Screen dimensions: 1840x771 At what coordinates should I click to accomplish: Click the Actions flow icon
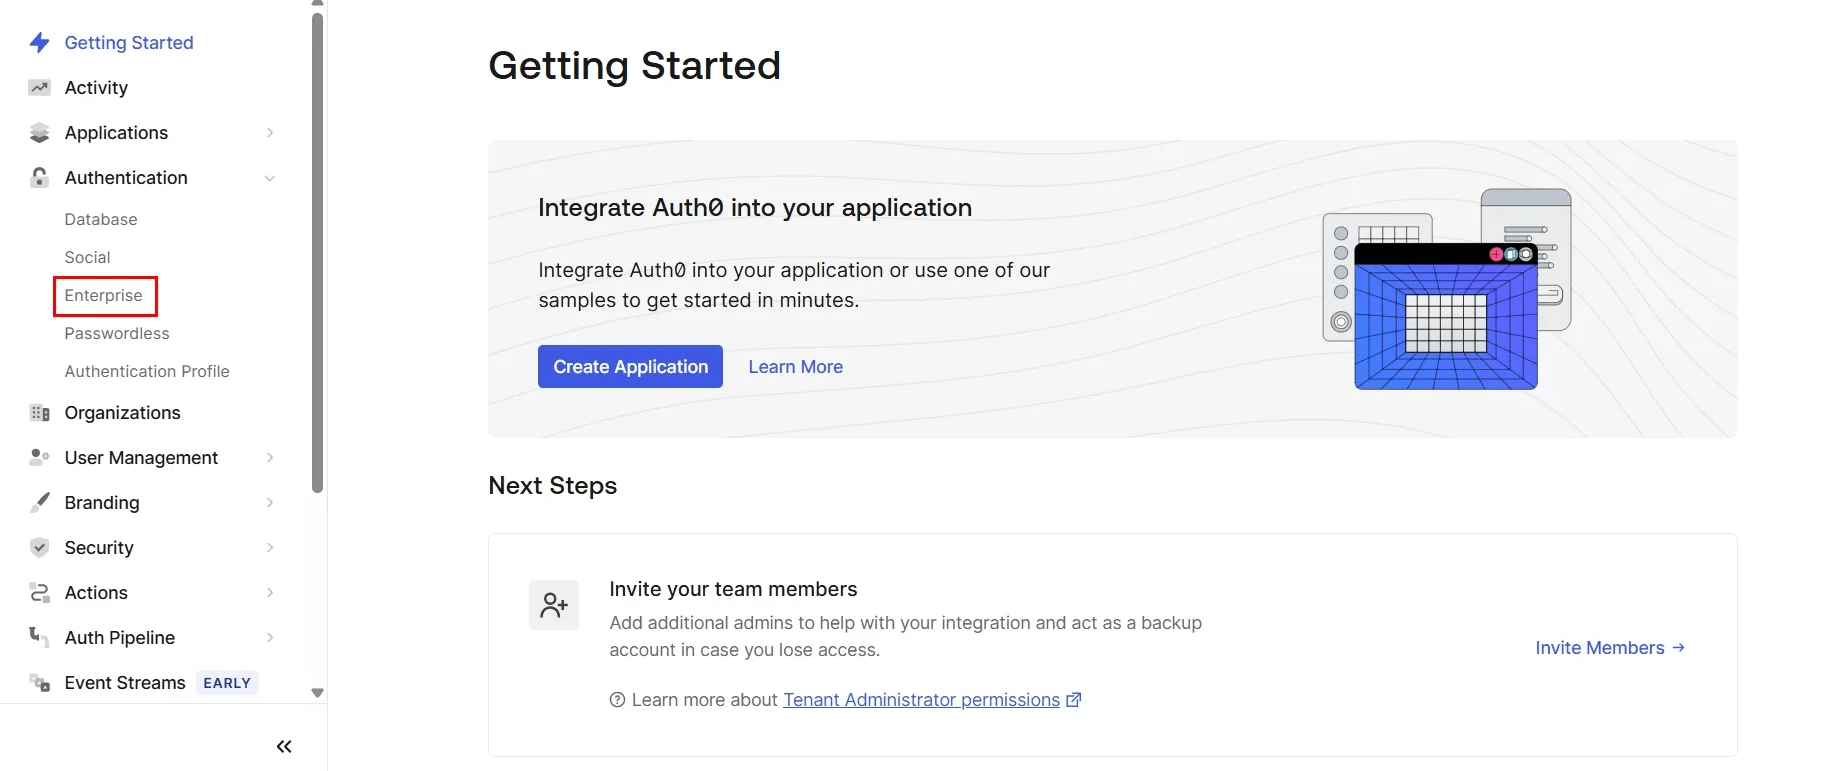coord(39,592)
